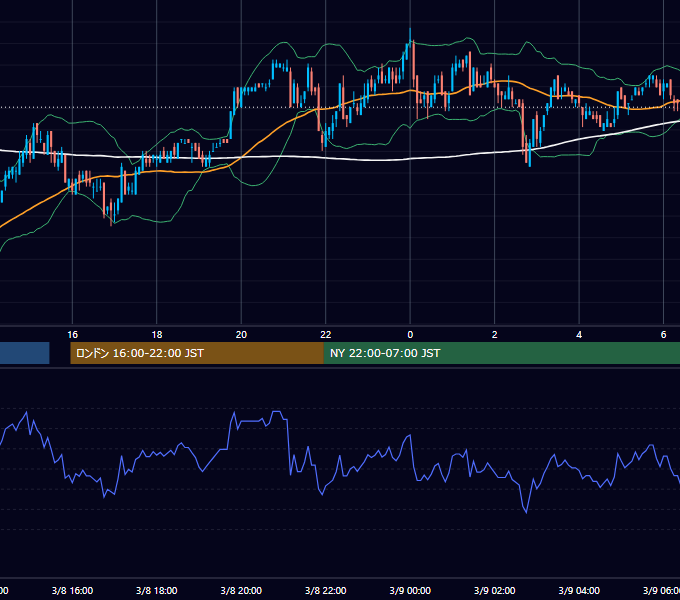Click the 3/9 00:00 time label

[410, 590]
